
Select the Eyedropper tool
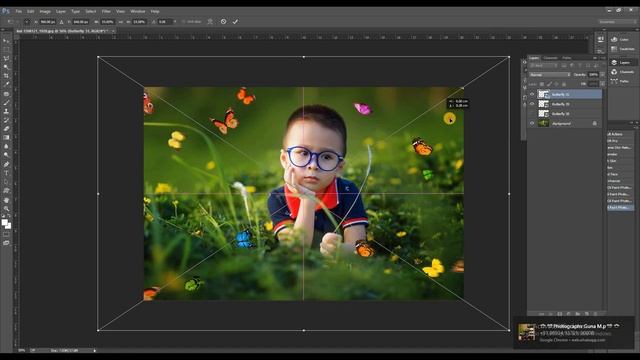coord(6,84)
